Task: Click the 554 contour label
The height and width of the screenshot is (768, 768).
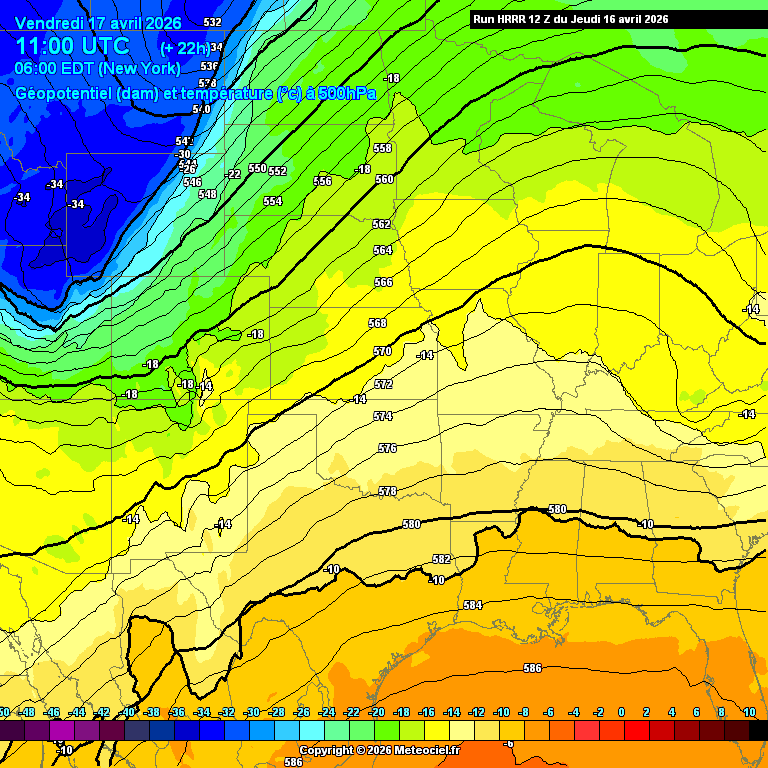Action: click(x=272, y=201)
